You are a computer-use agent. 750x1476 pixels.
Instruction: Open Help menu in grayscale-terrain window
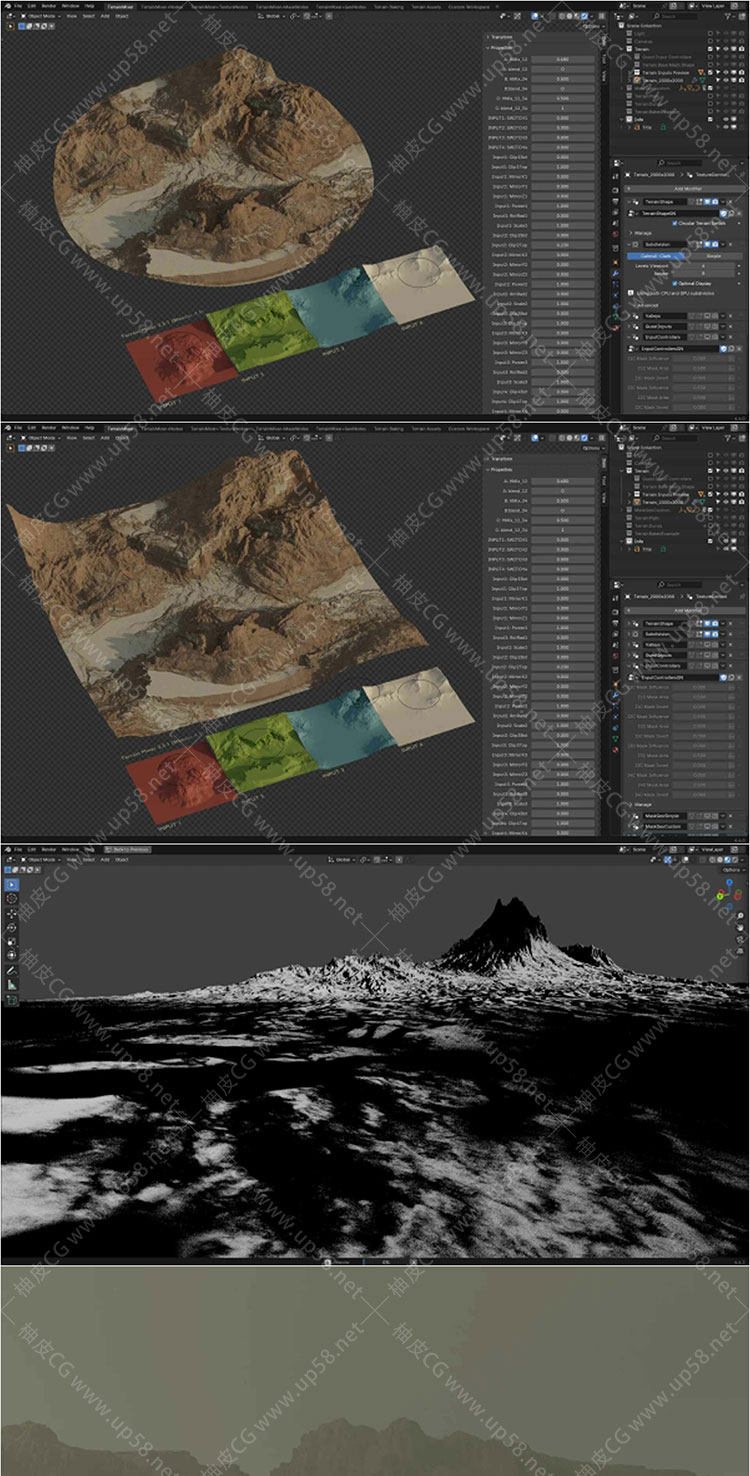tap(90, 849)
